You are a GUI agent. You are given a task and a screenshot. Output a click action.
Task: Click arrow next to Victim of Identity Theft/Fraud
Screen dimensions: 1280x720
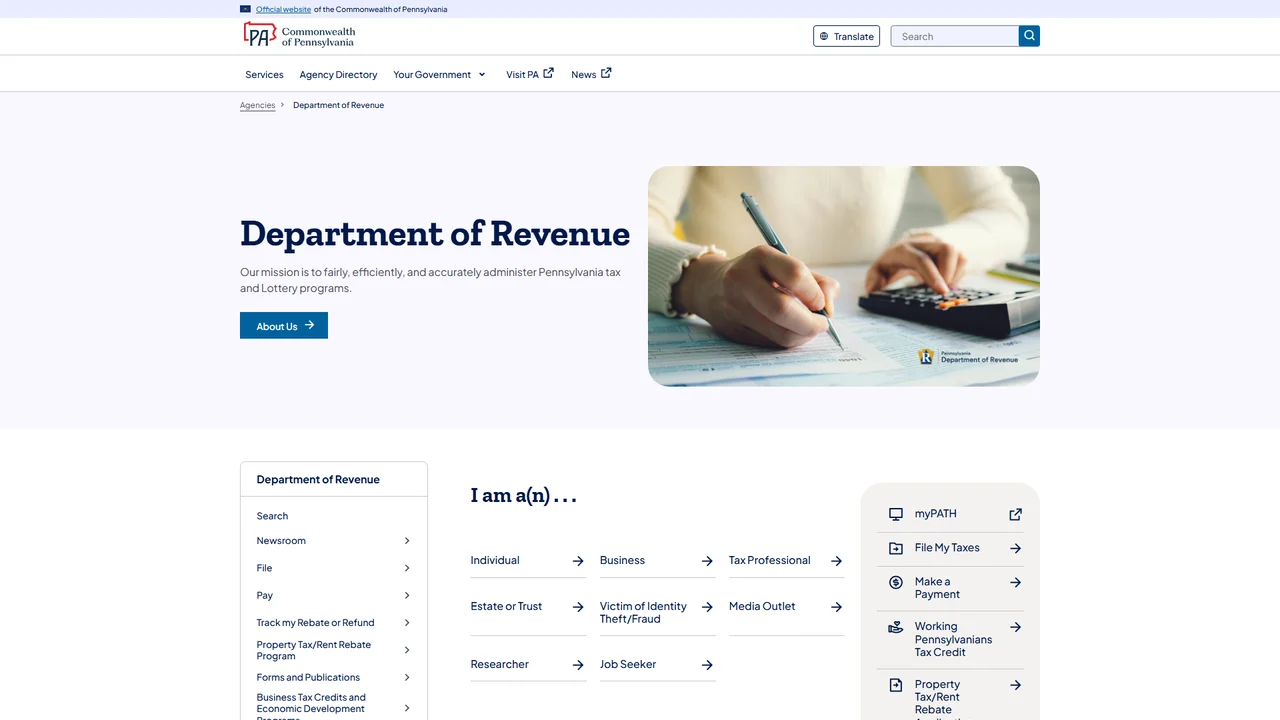tap(707, 607)
